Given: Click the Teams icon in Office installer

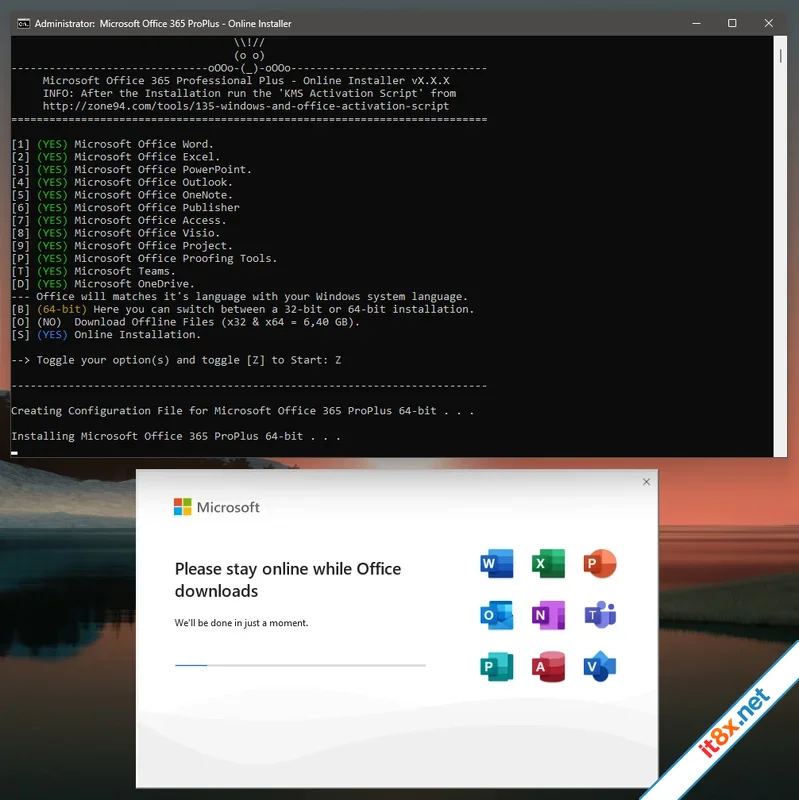Looking at the screenshot, I should point(600,615).
